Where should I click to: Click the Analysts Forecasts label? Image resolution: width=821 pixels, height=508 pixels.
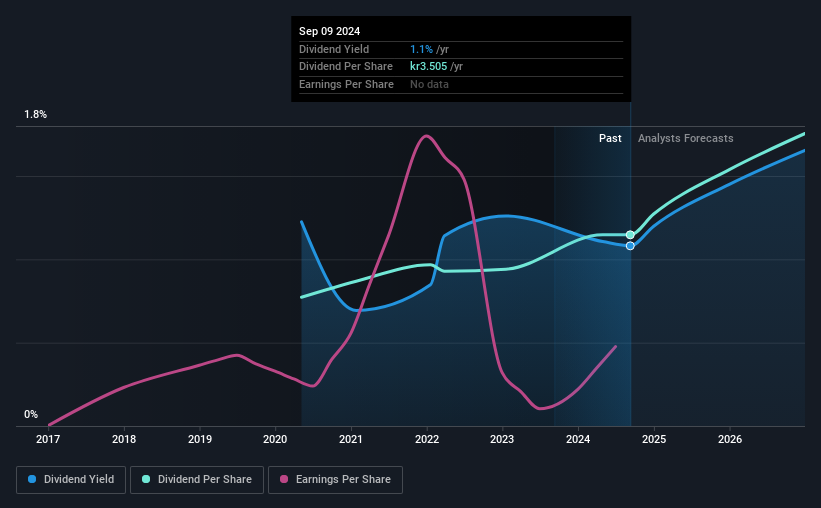click(x=686, y=138)
